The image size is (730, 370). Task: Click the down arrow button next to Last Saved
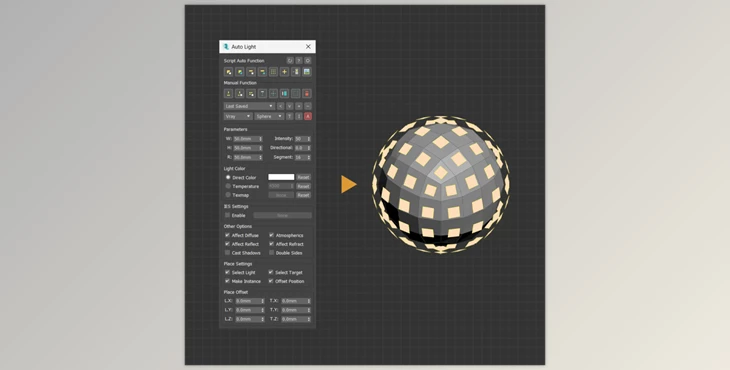[290, 106]
